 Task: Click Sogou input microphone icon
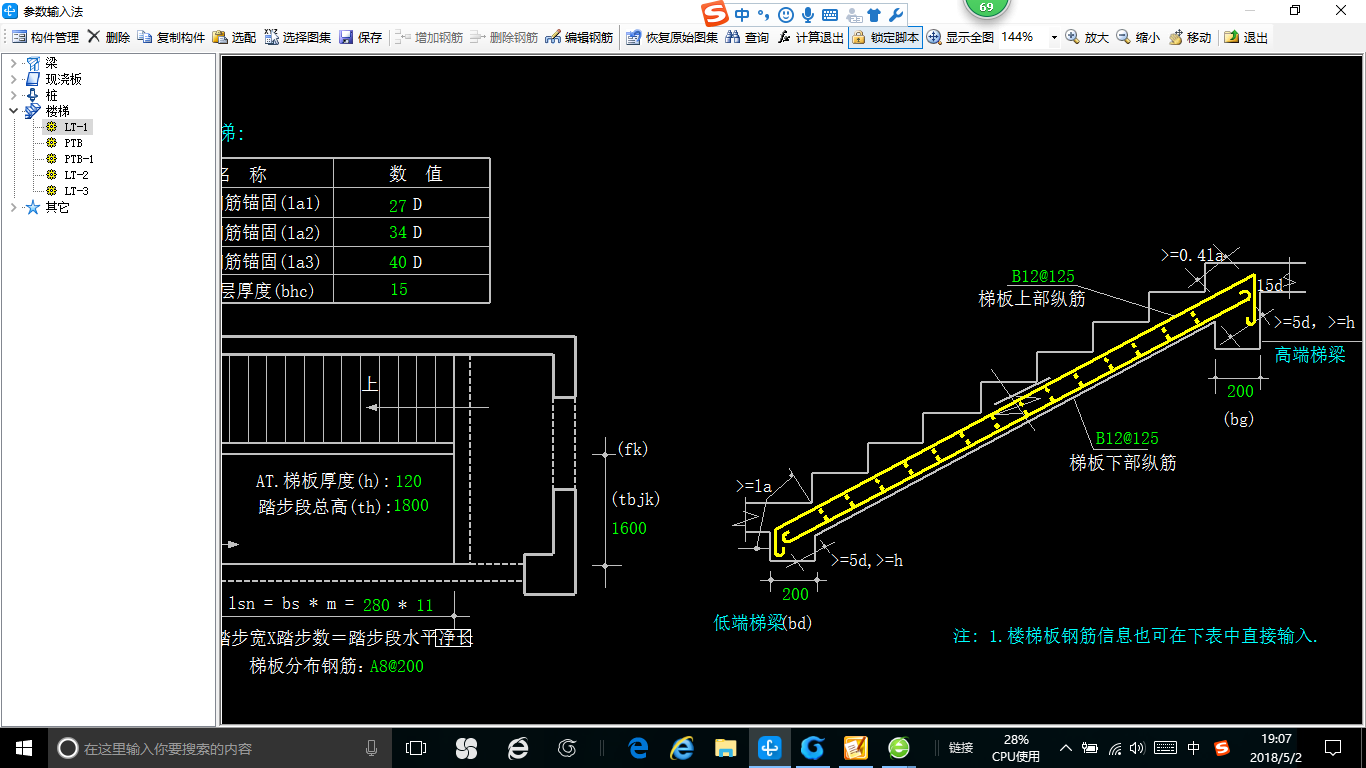807,15
